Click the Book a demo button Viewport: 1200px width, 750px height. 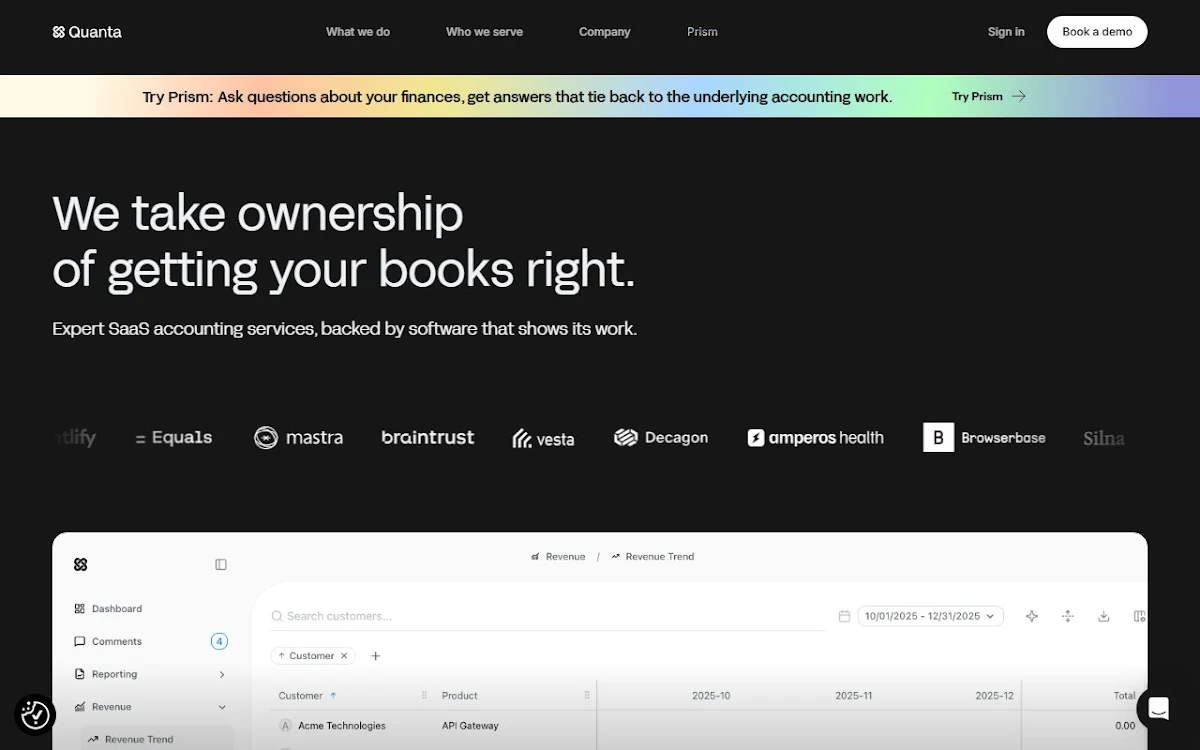[x=1097, y=32]
